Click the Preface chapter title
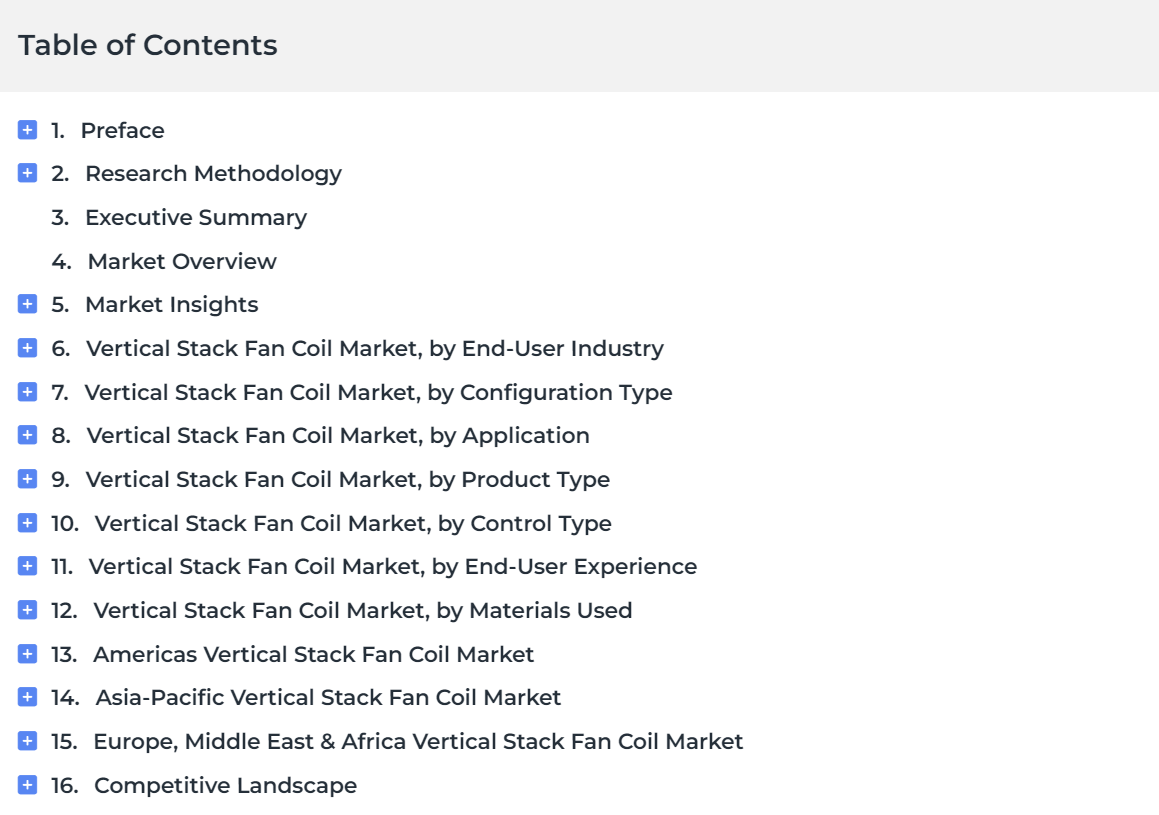 123,130
